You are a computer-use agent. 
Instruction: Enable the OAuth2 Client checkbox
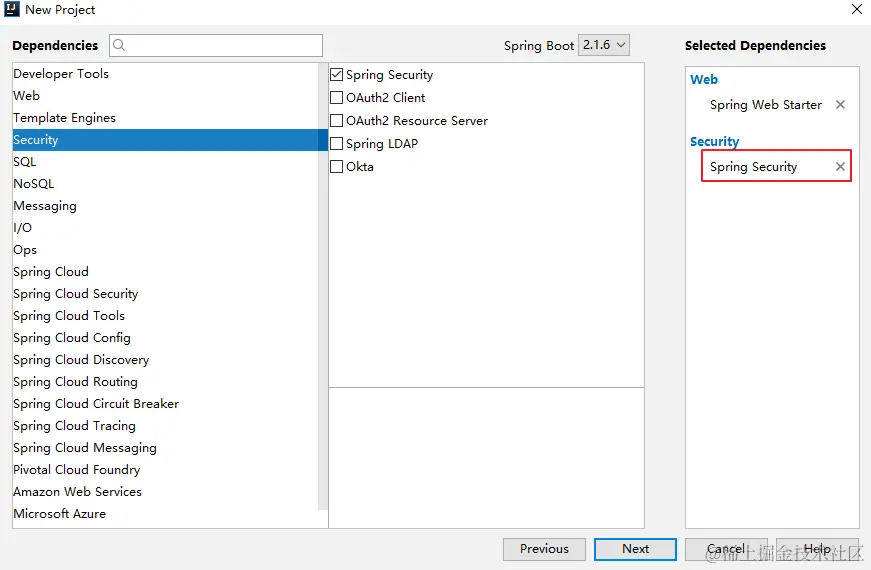coord(336,97)
